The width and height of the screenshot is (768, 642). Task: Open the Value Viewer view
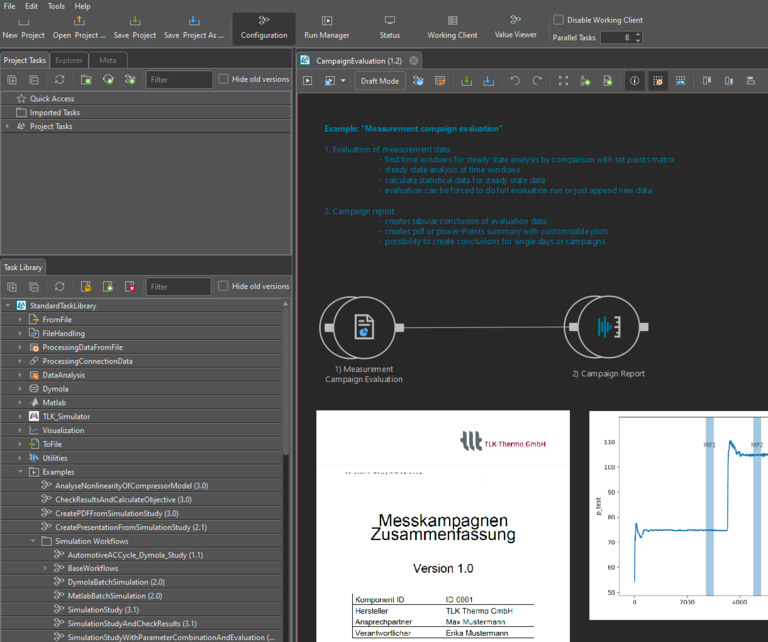point(515,27)
